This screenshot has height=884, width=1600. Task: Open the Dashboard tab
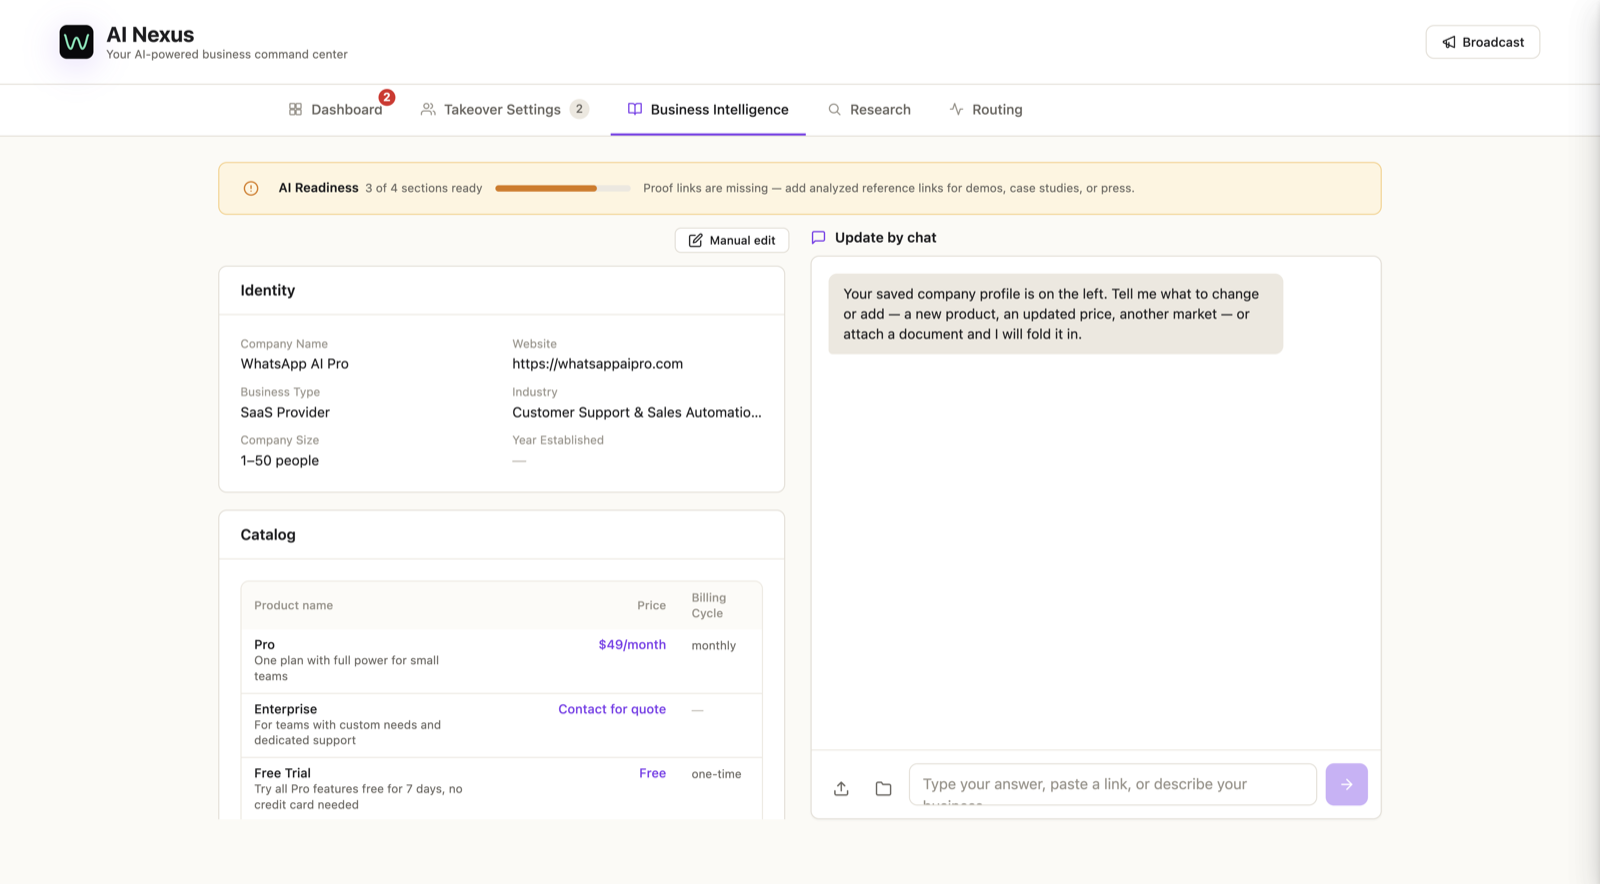[x=335, y=110]
